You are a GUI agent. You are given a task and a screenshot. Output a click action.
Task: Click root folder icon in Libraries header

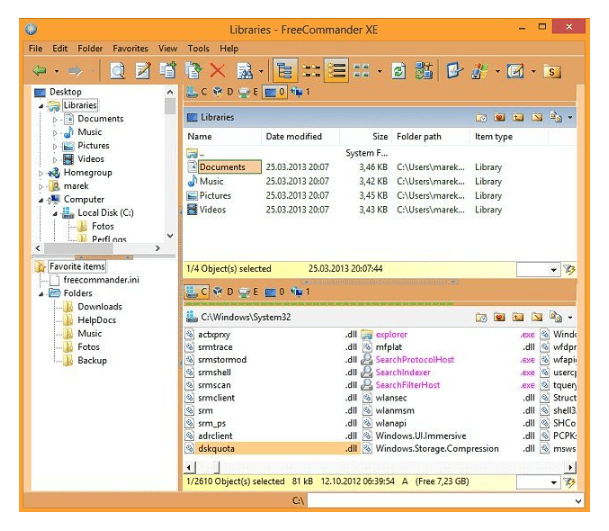537,117
